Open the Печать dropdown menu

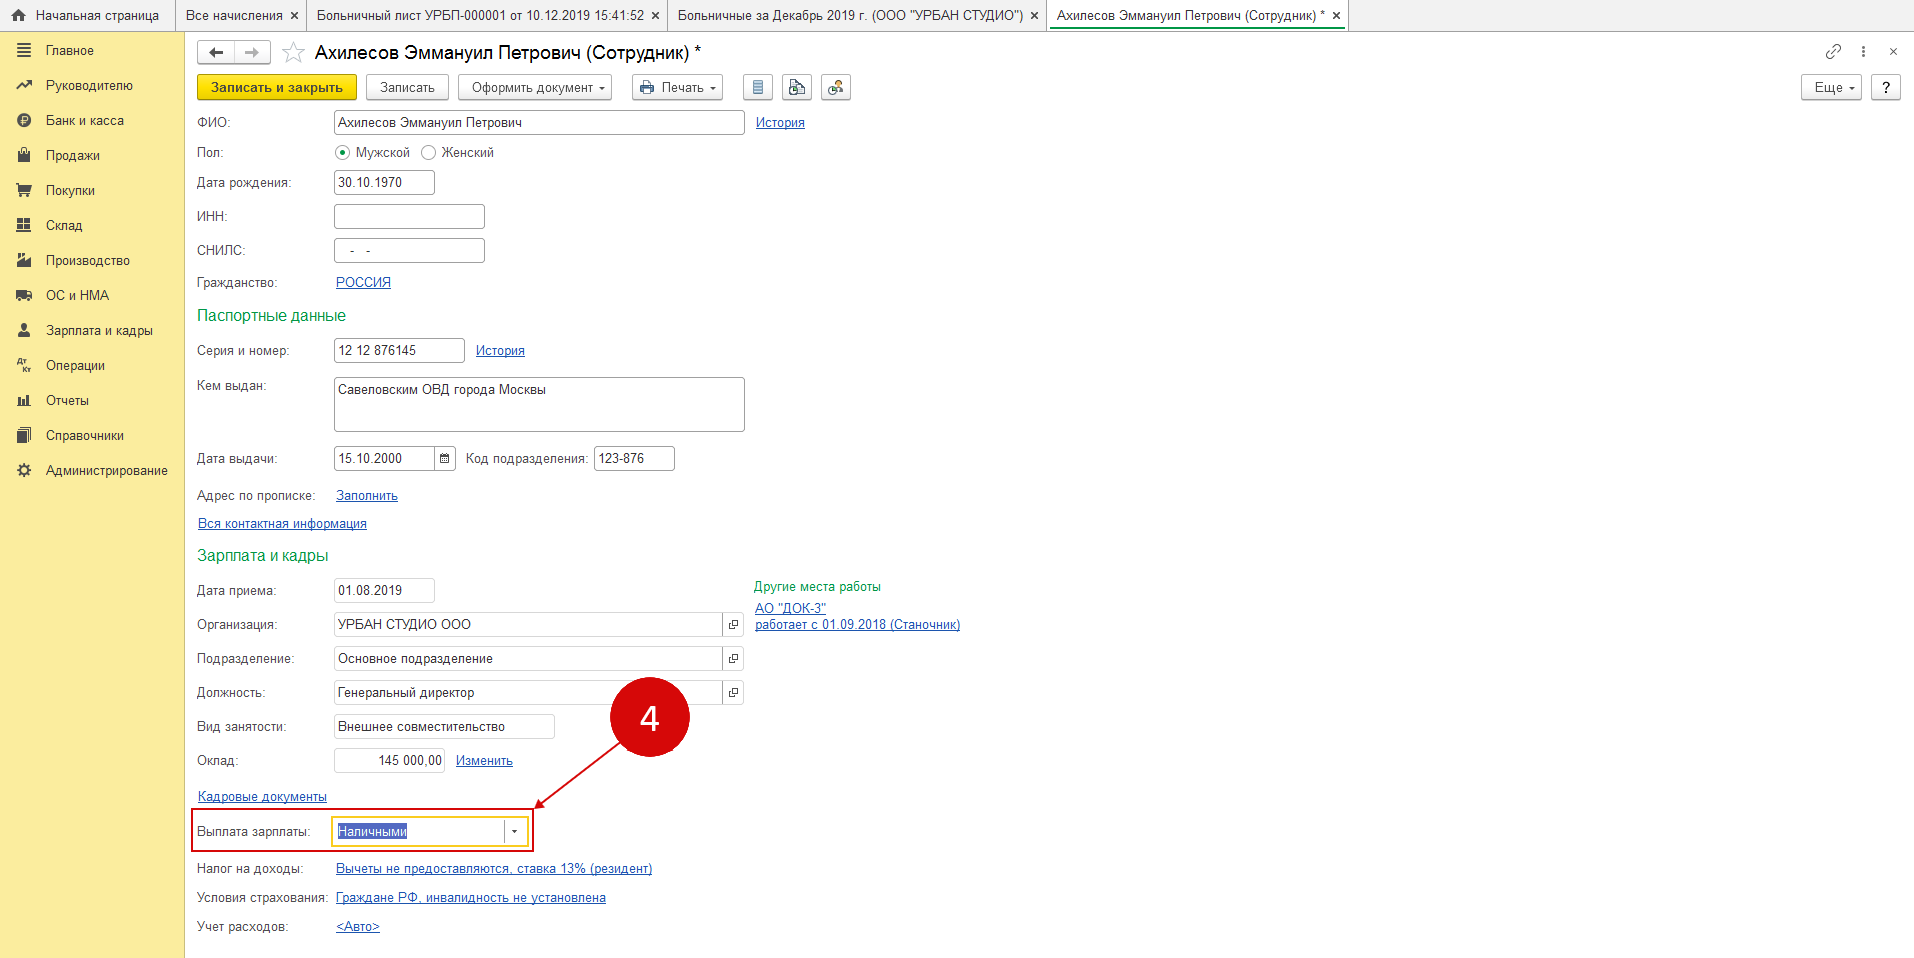677,88
